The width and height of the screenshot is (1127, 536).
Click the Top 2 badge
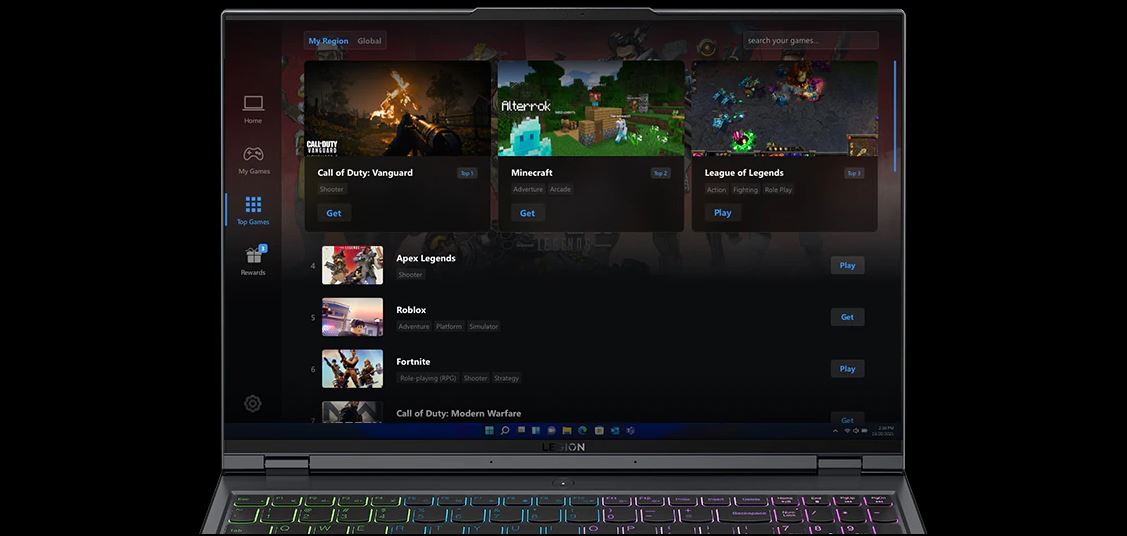click(661, 173)
